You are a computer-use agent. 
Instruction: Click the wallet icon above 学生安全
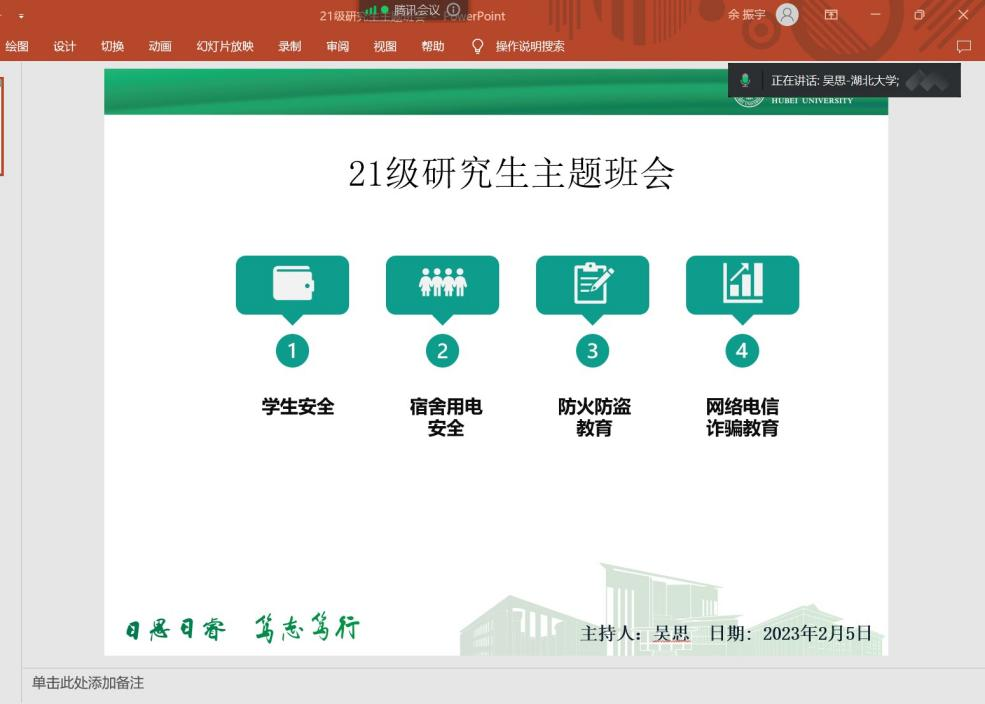(292, 284)
